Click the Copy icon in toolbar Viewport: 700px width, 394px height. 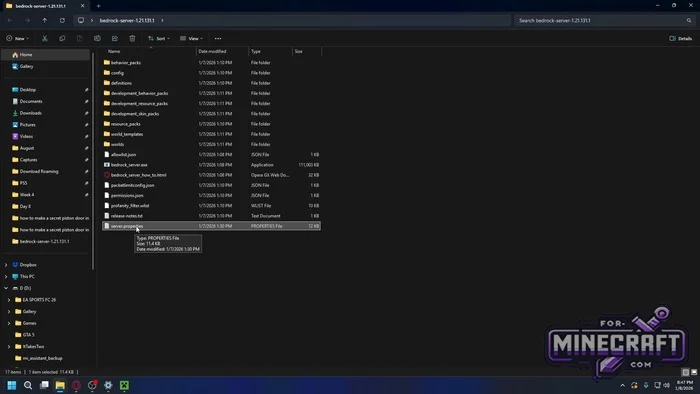tap(62, 38)
